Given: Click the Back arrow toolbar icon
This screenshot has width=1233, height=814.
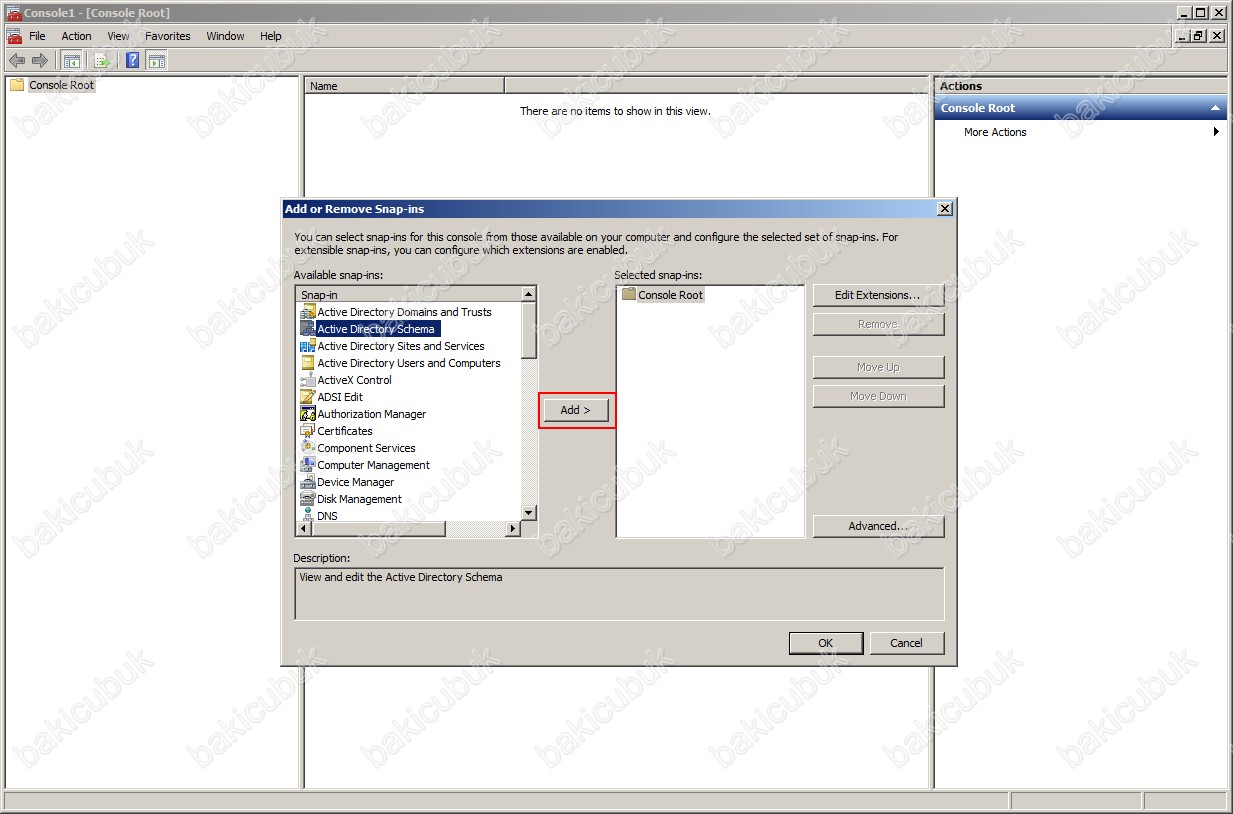Looking at the screenshot, I should tap(17, 60).
